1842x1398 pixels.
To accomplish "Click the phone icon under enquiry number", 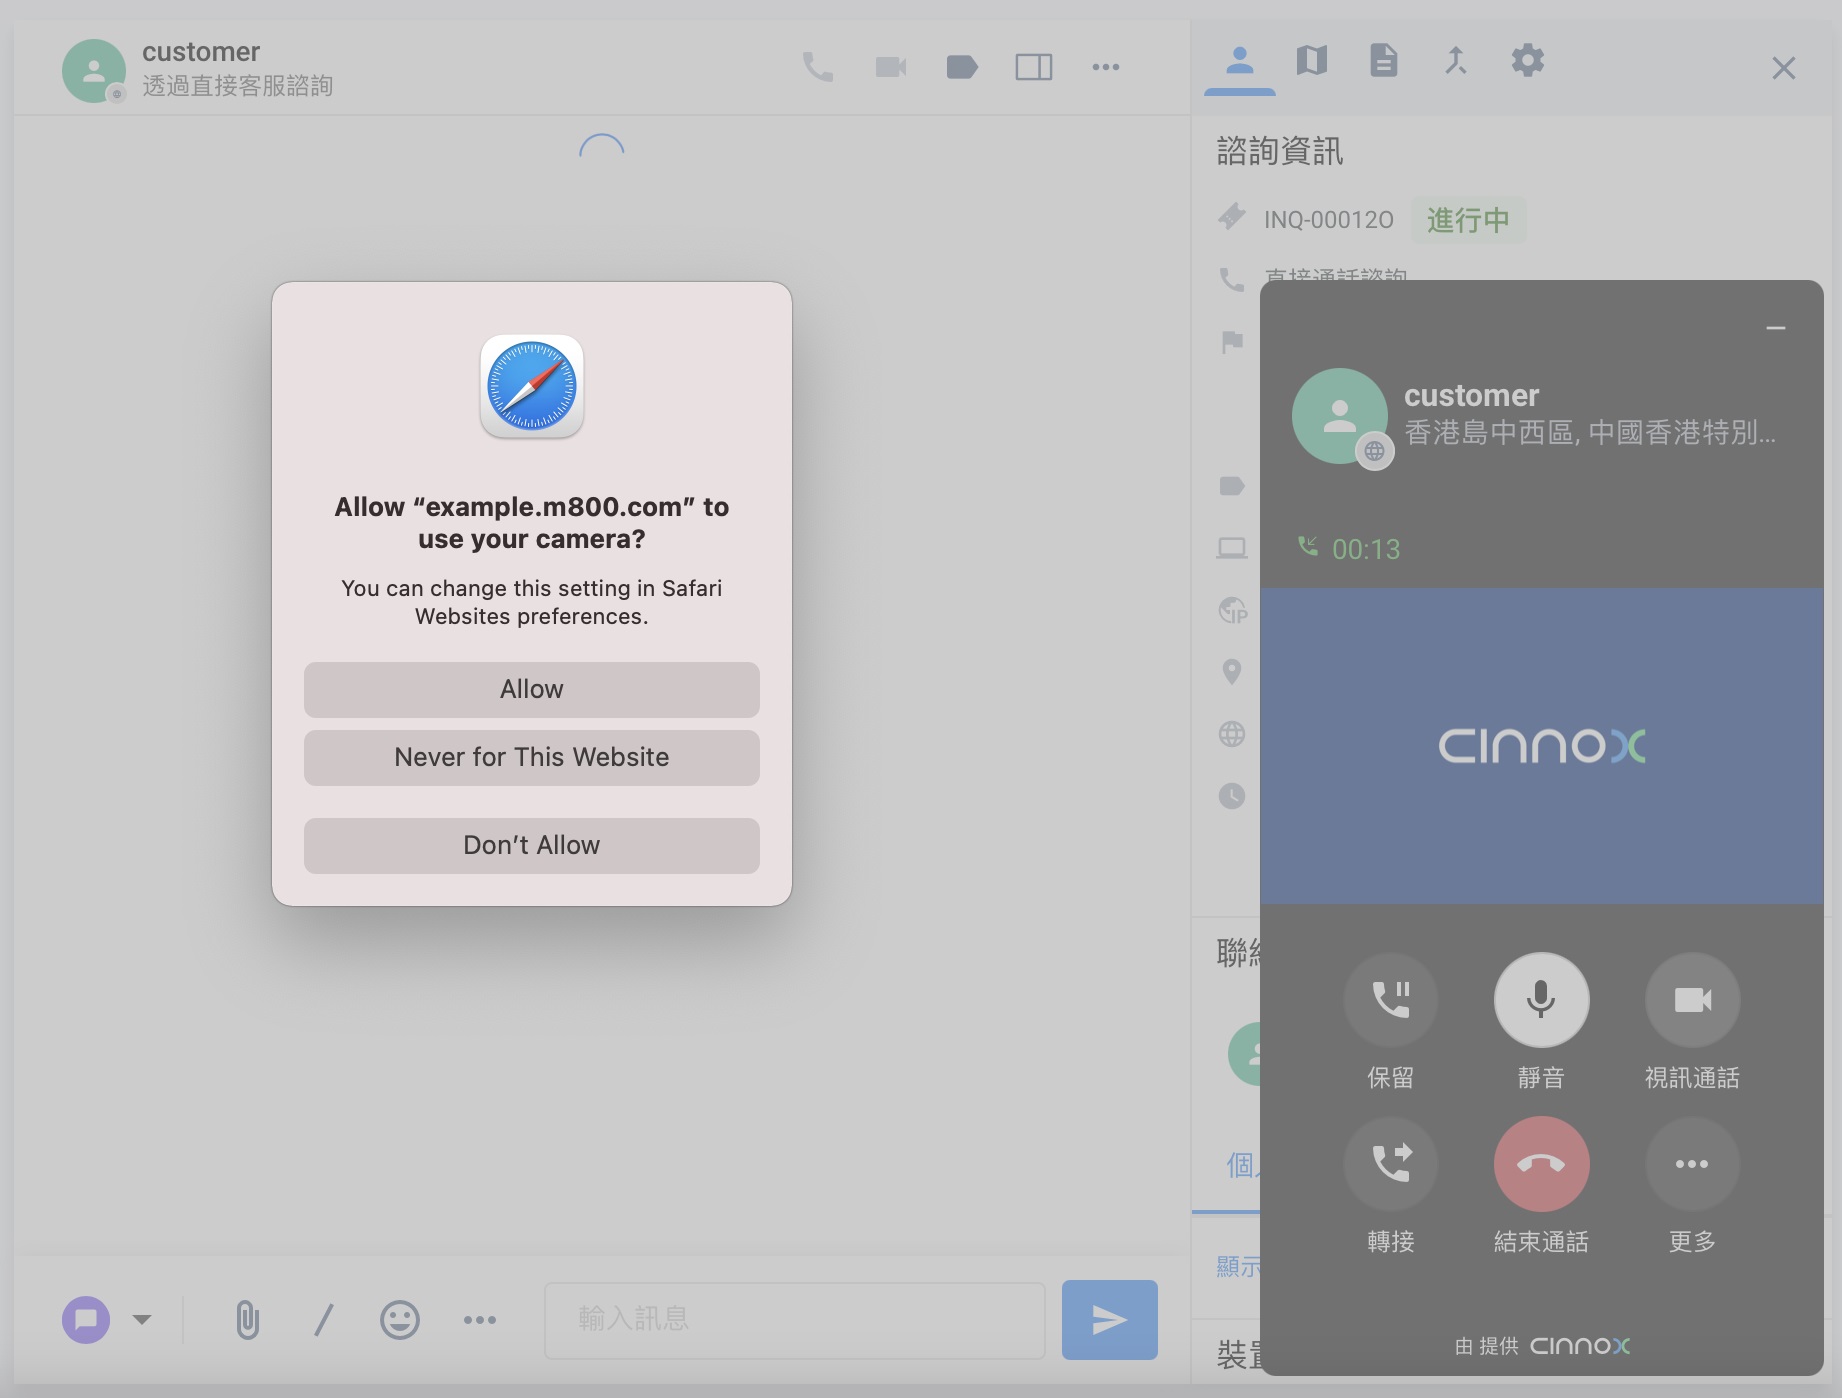I will pyautogui.click(x=1232, y=280).
